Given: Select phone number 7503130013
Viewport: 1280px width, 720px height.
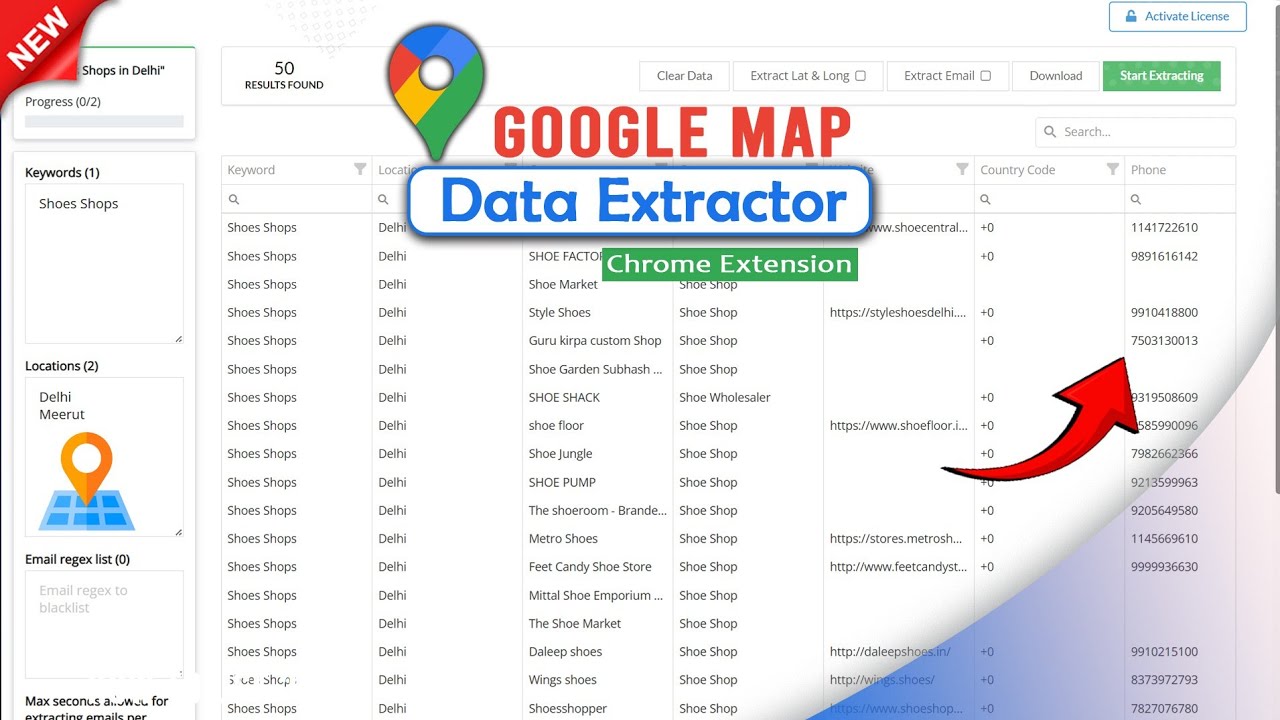Looking at the screenshot, I should pos(1164,341).
